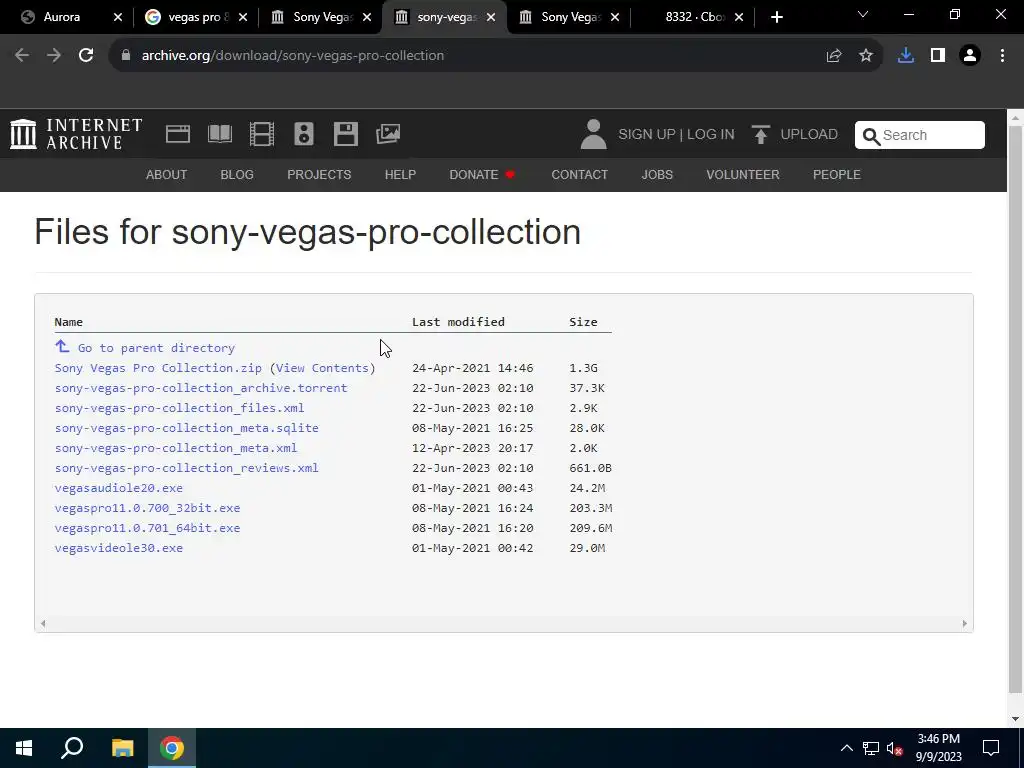Screen dimensions: 1024x768
Task: Click the browser back arrow
Action: click(22, 56)
